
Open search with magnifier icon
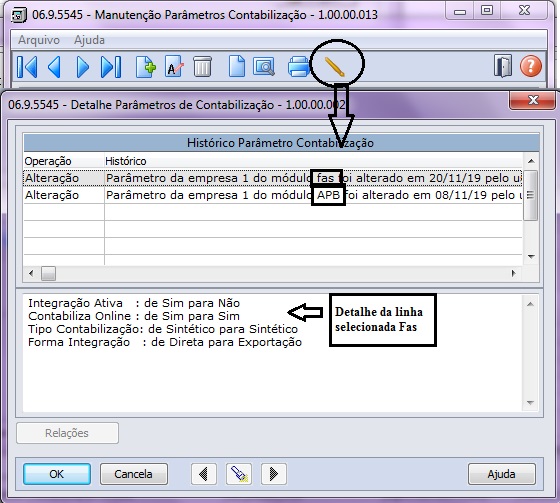tap(264, 67)
